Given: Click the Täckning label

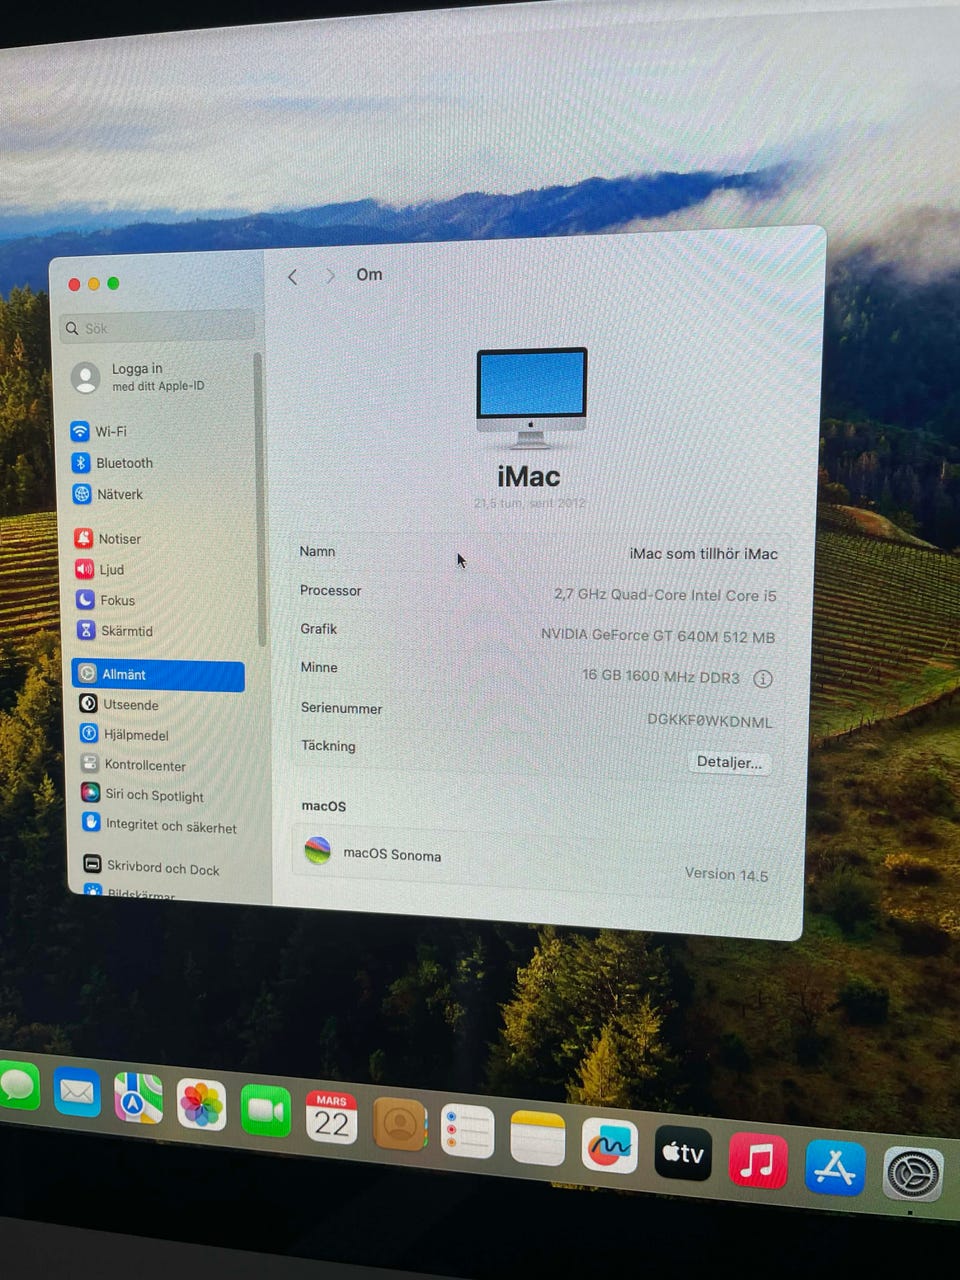Looking at the screenshot, I should coord(328,746).
